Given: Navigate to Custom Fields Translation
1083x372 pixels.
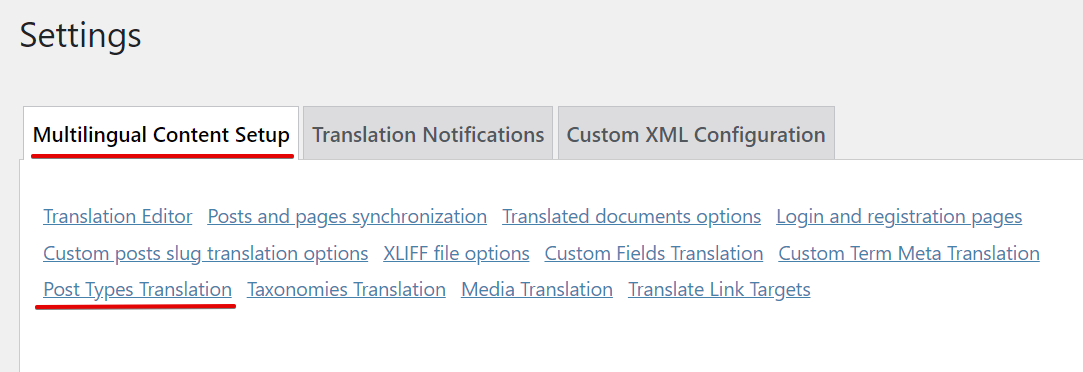Looking at the screenshot, I should 653,253.
